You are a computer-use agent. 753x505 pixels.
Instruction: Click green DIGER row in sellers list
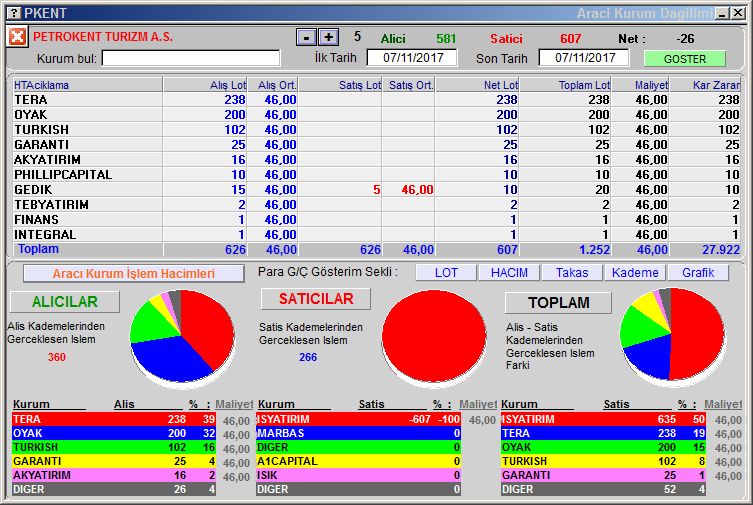(358, 447)
